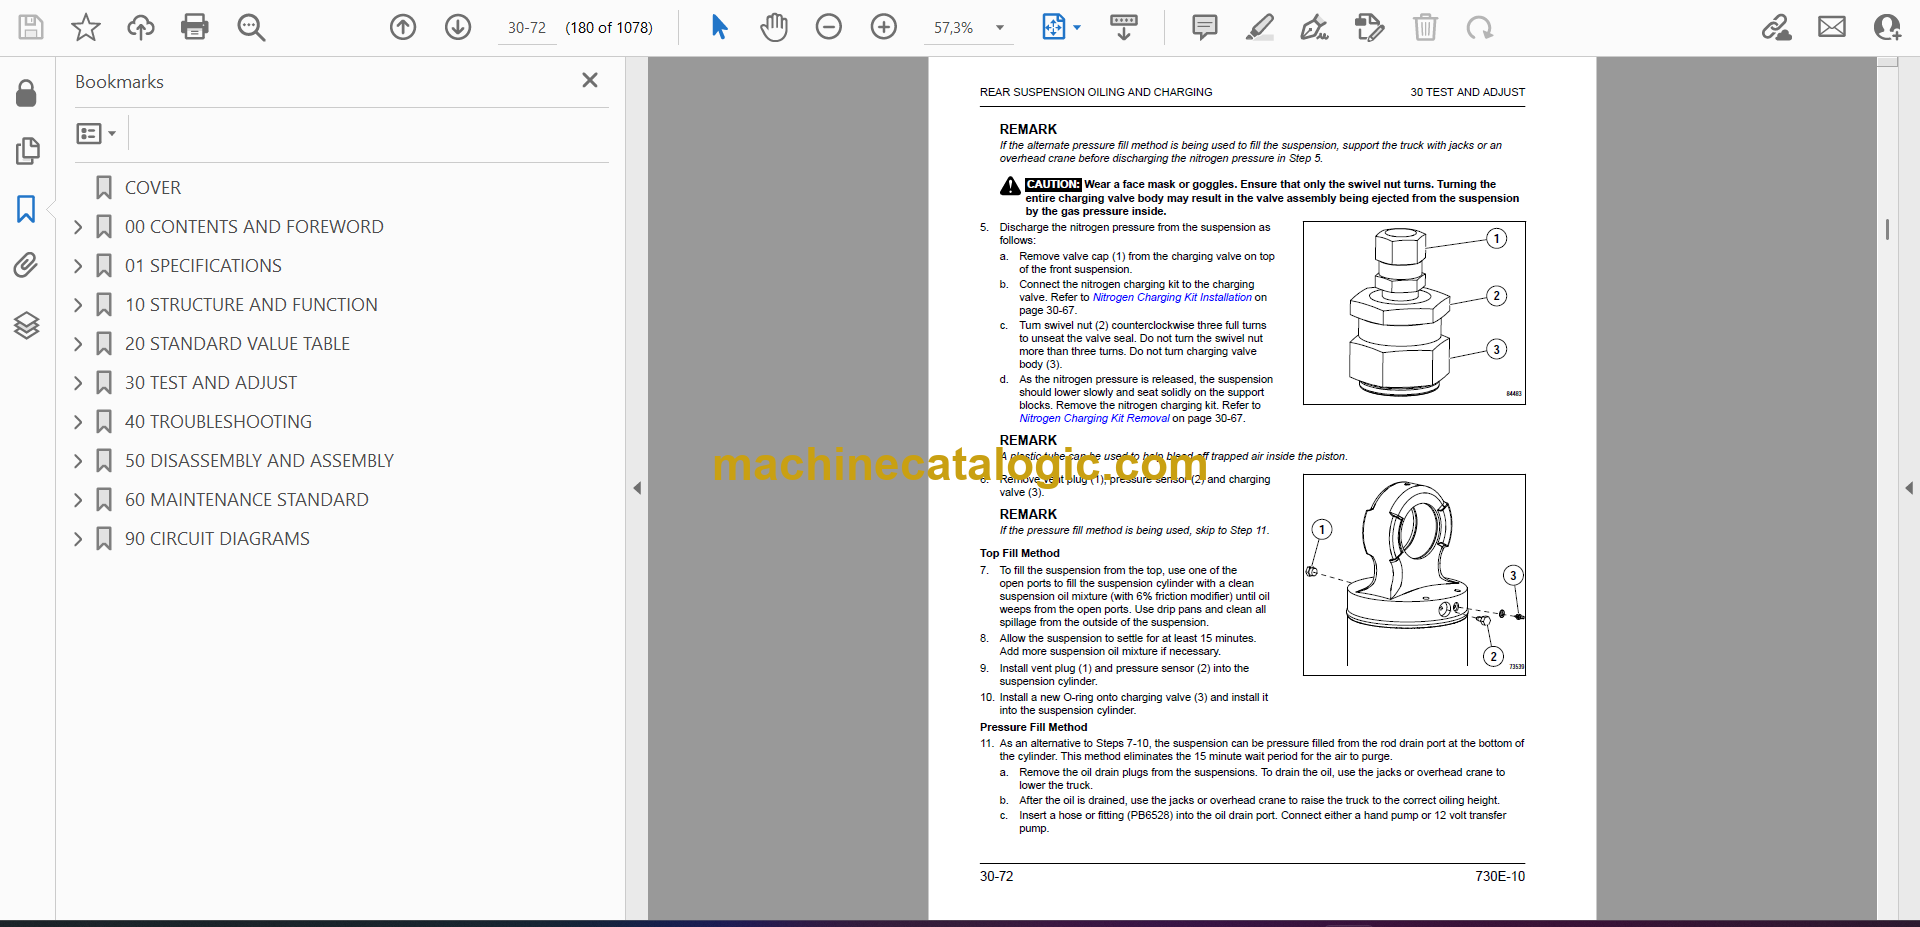Screen dimensions: 1920x927
Task: Open the security lock panel
Action: pos(27,94)
